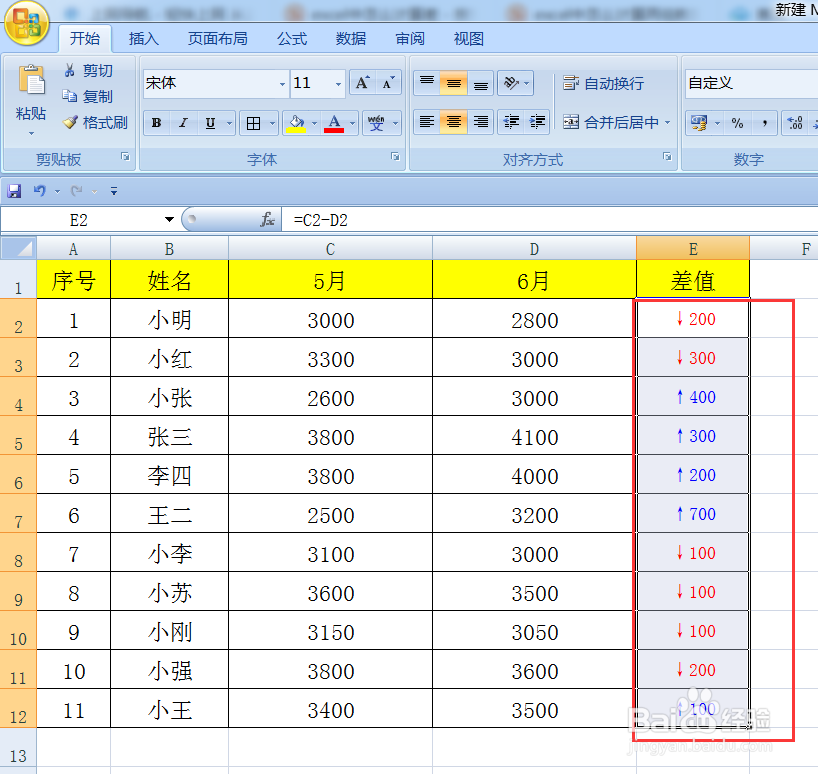The width and height of the screenshot is (818, 774).
Task: Enable 自动换行 wrap text
Action: pyautogui.click(x=604, y=83)
